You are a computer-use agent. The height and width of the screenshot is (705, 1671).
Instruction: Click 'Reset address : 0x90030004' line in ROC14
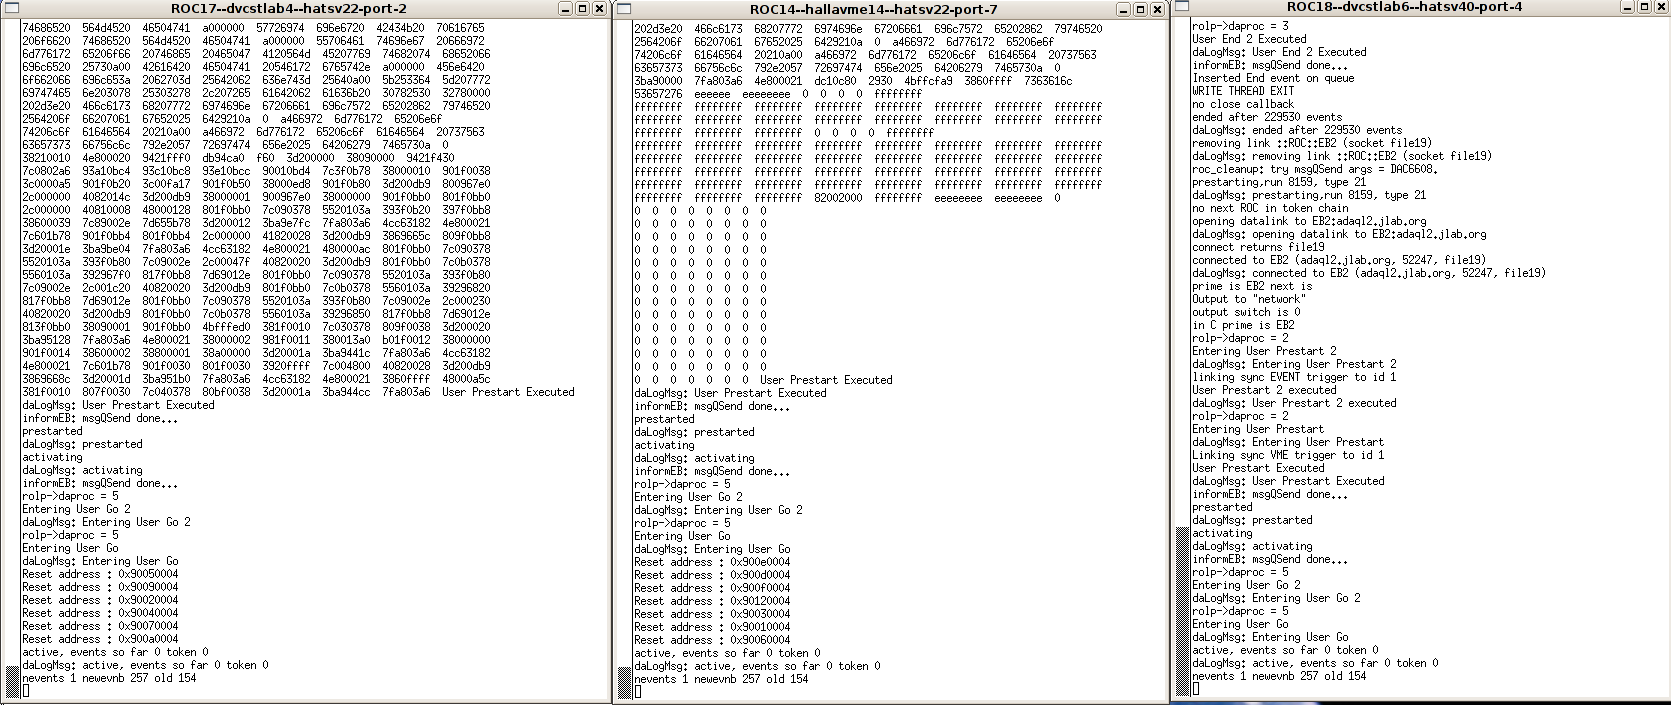[712, 614]
